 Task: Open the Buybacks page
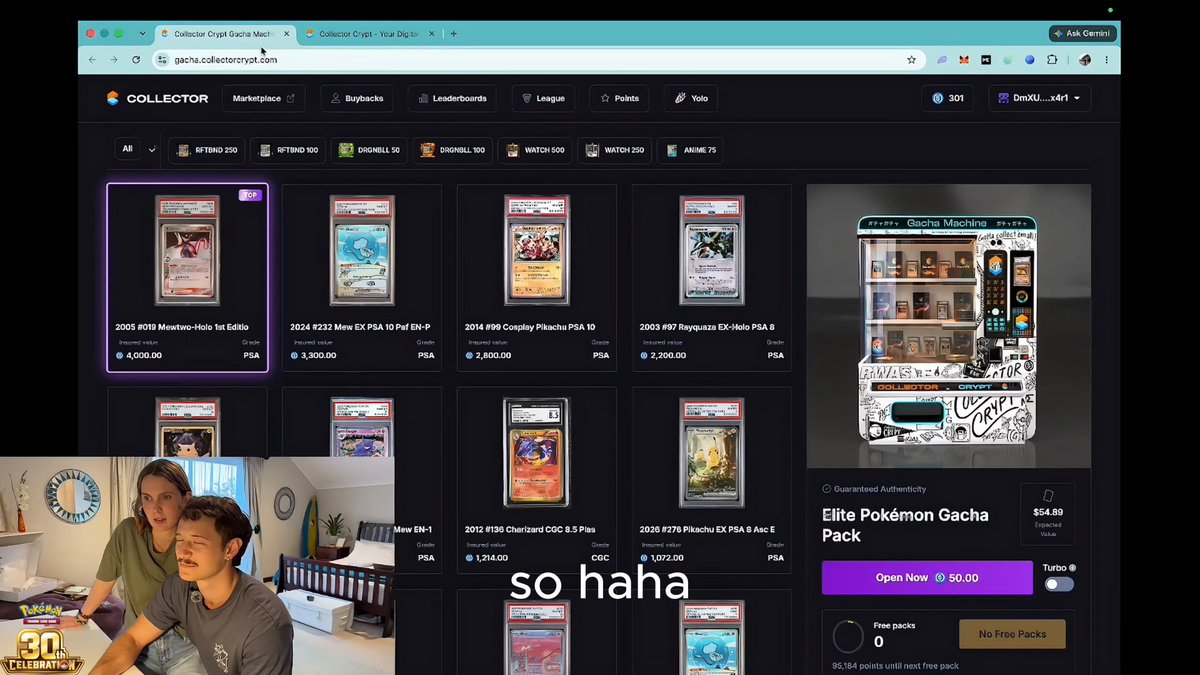tap(357, 98)
